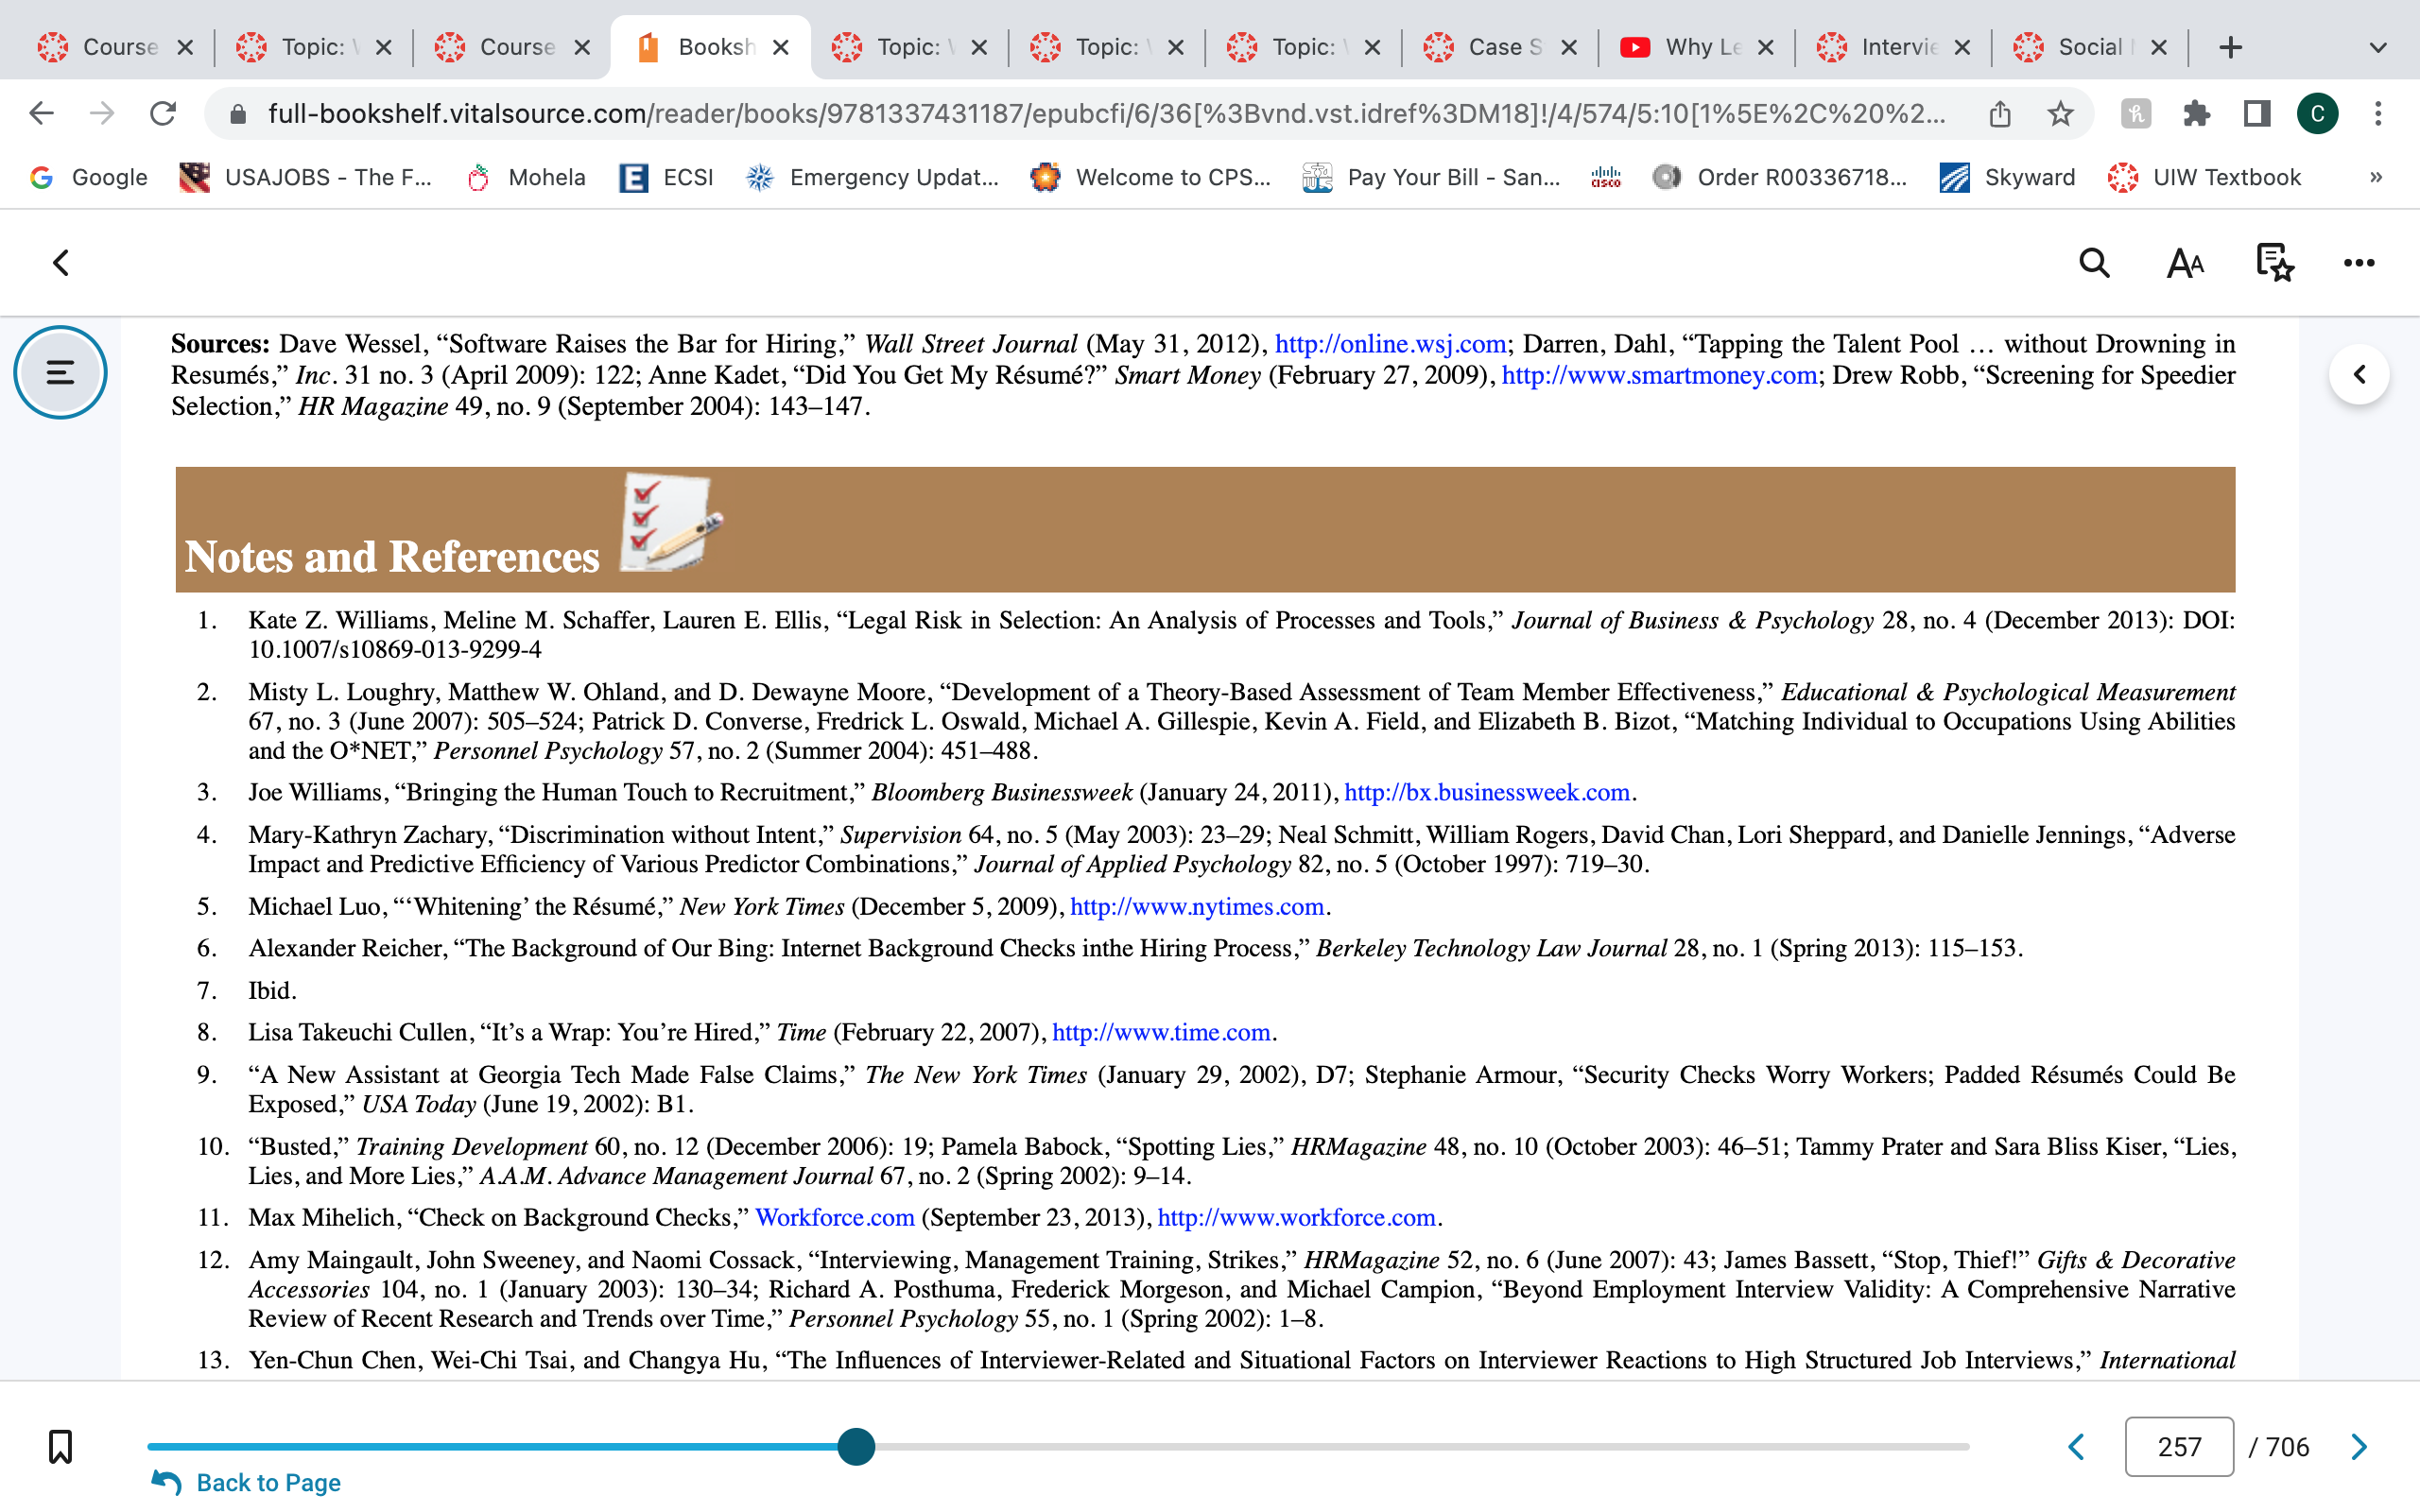Reload the current page
This screenshot has width=2420, height=1512.
pyautogui.click(x=163, y=113)
